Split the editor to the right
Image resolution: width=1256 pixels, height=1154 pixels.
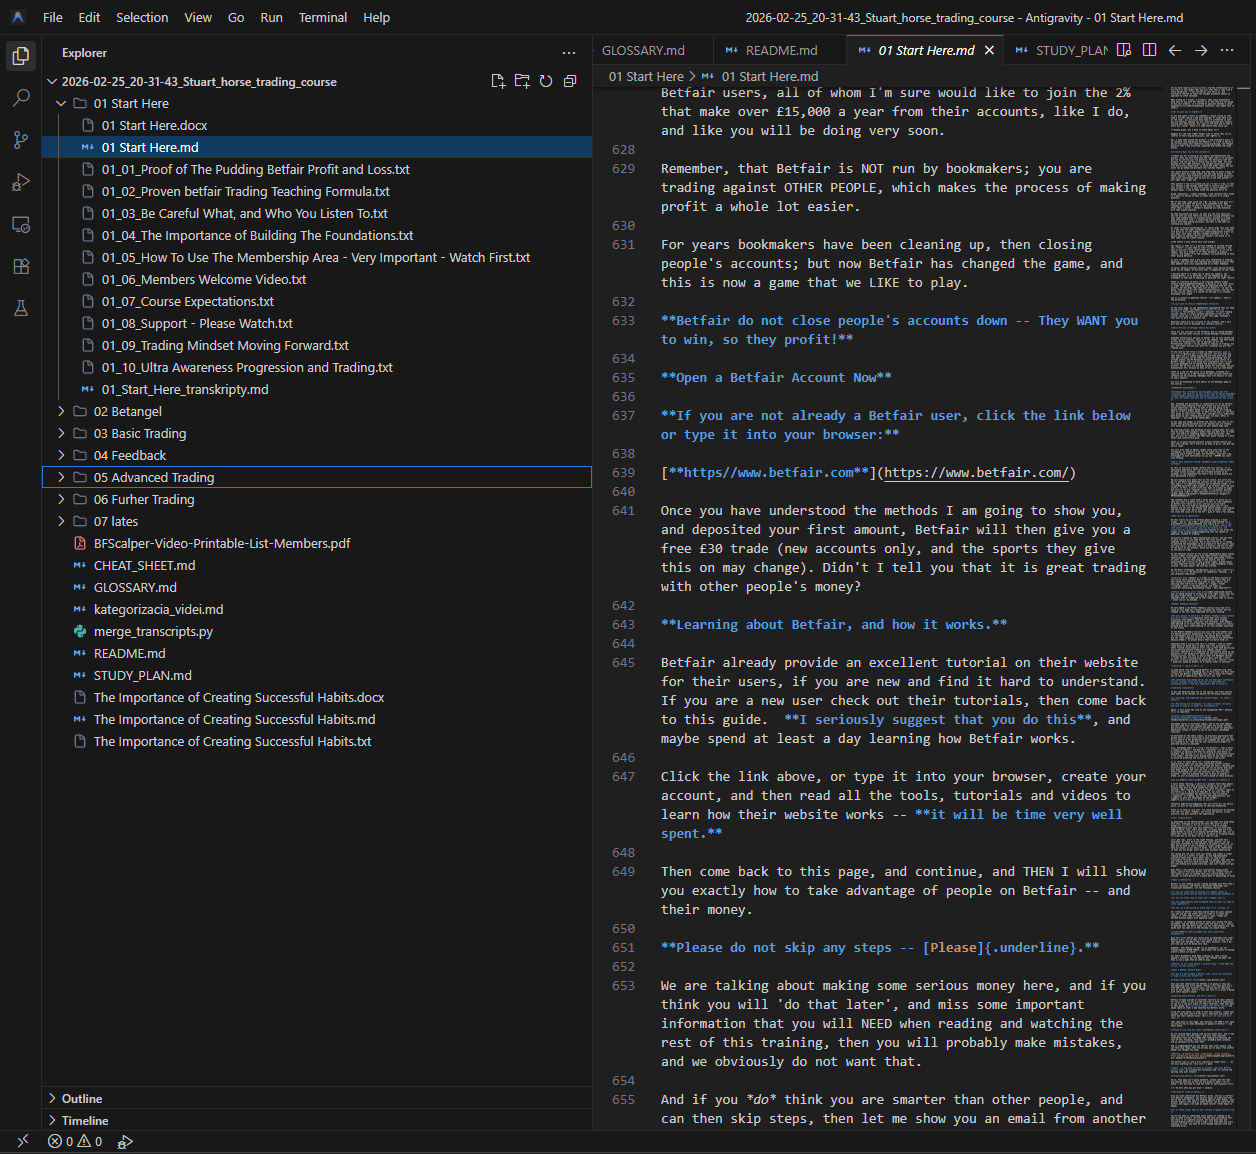pyautogui.click(x=1150, y=50)
